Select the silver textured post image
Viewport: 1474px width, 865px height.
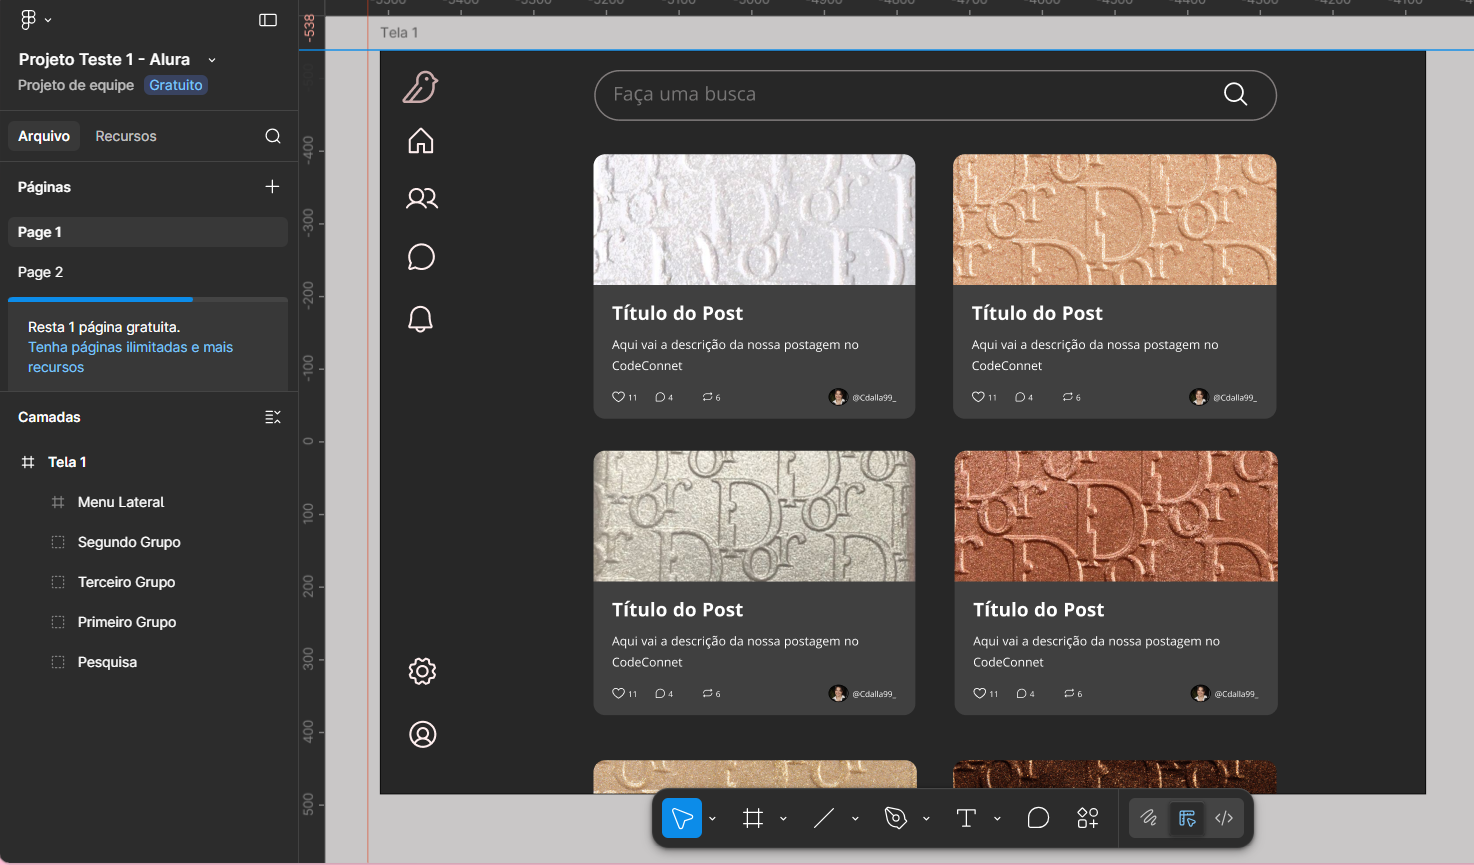click(x=754, y=516)
